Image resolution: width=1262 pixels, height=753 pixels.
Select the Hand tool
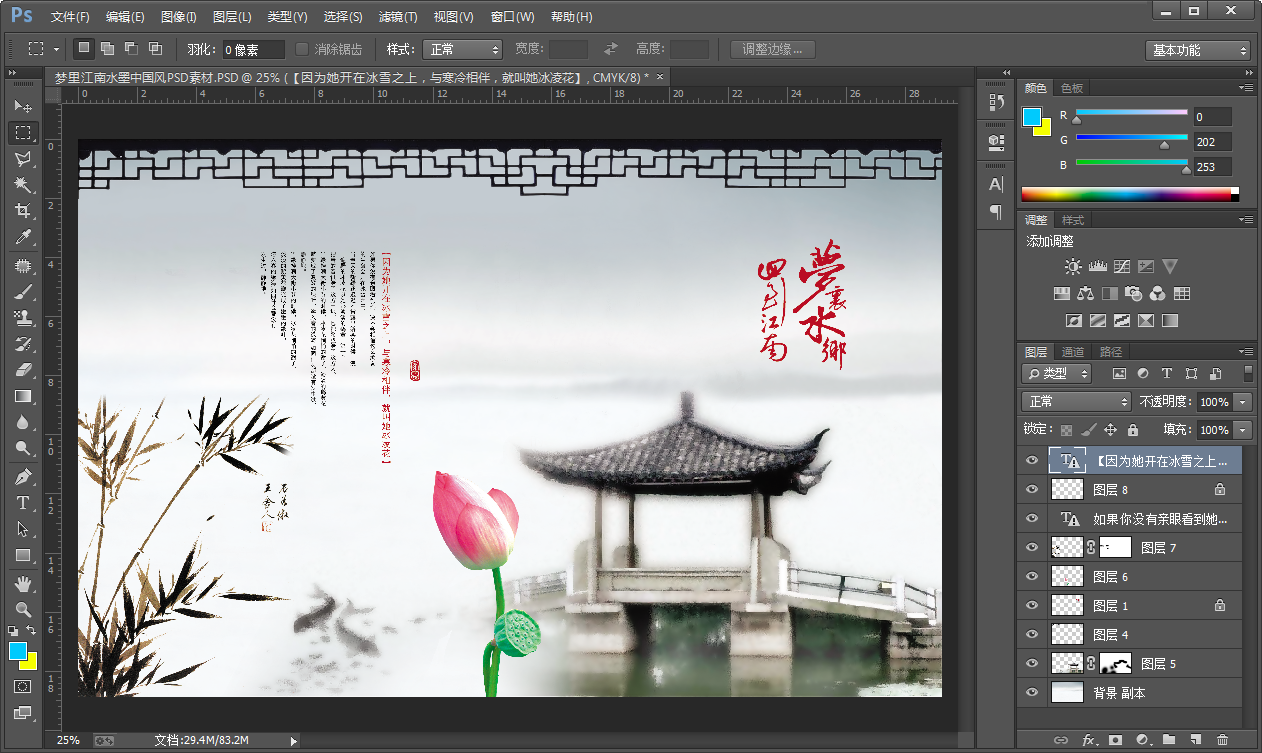[22, 582]
